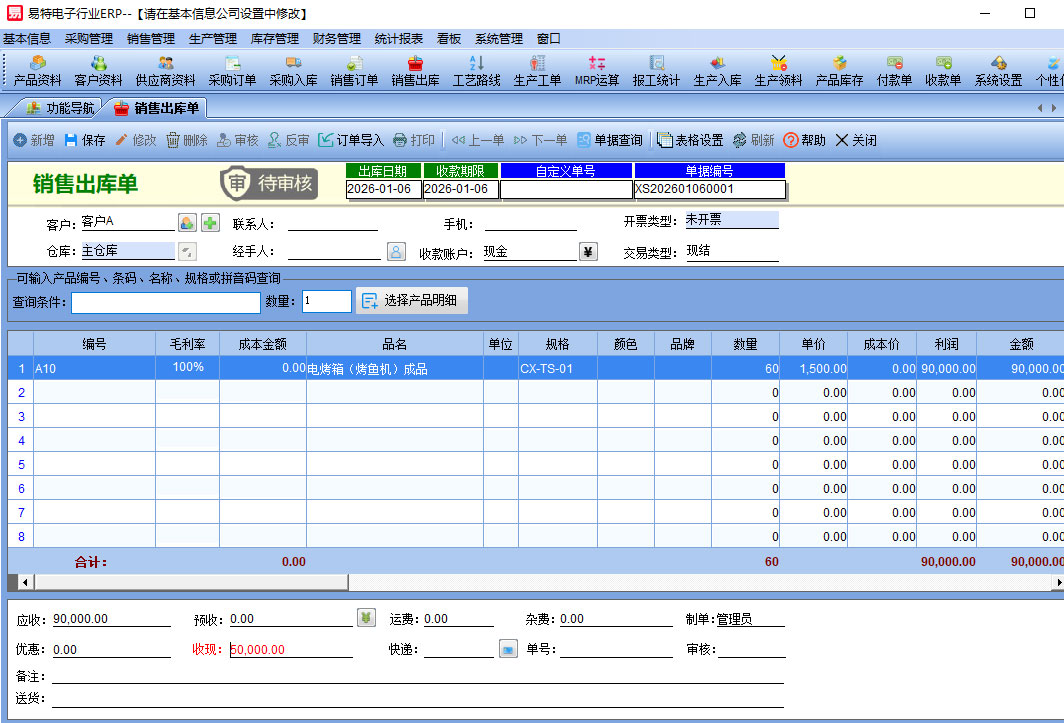The width and height of the screenshot is (1064, 723).
Task: Open the 开票类型 field showing 未开票
Action: [x=730, y=220]
